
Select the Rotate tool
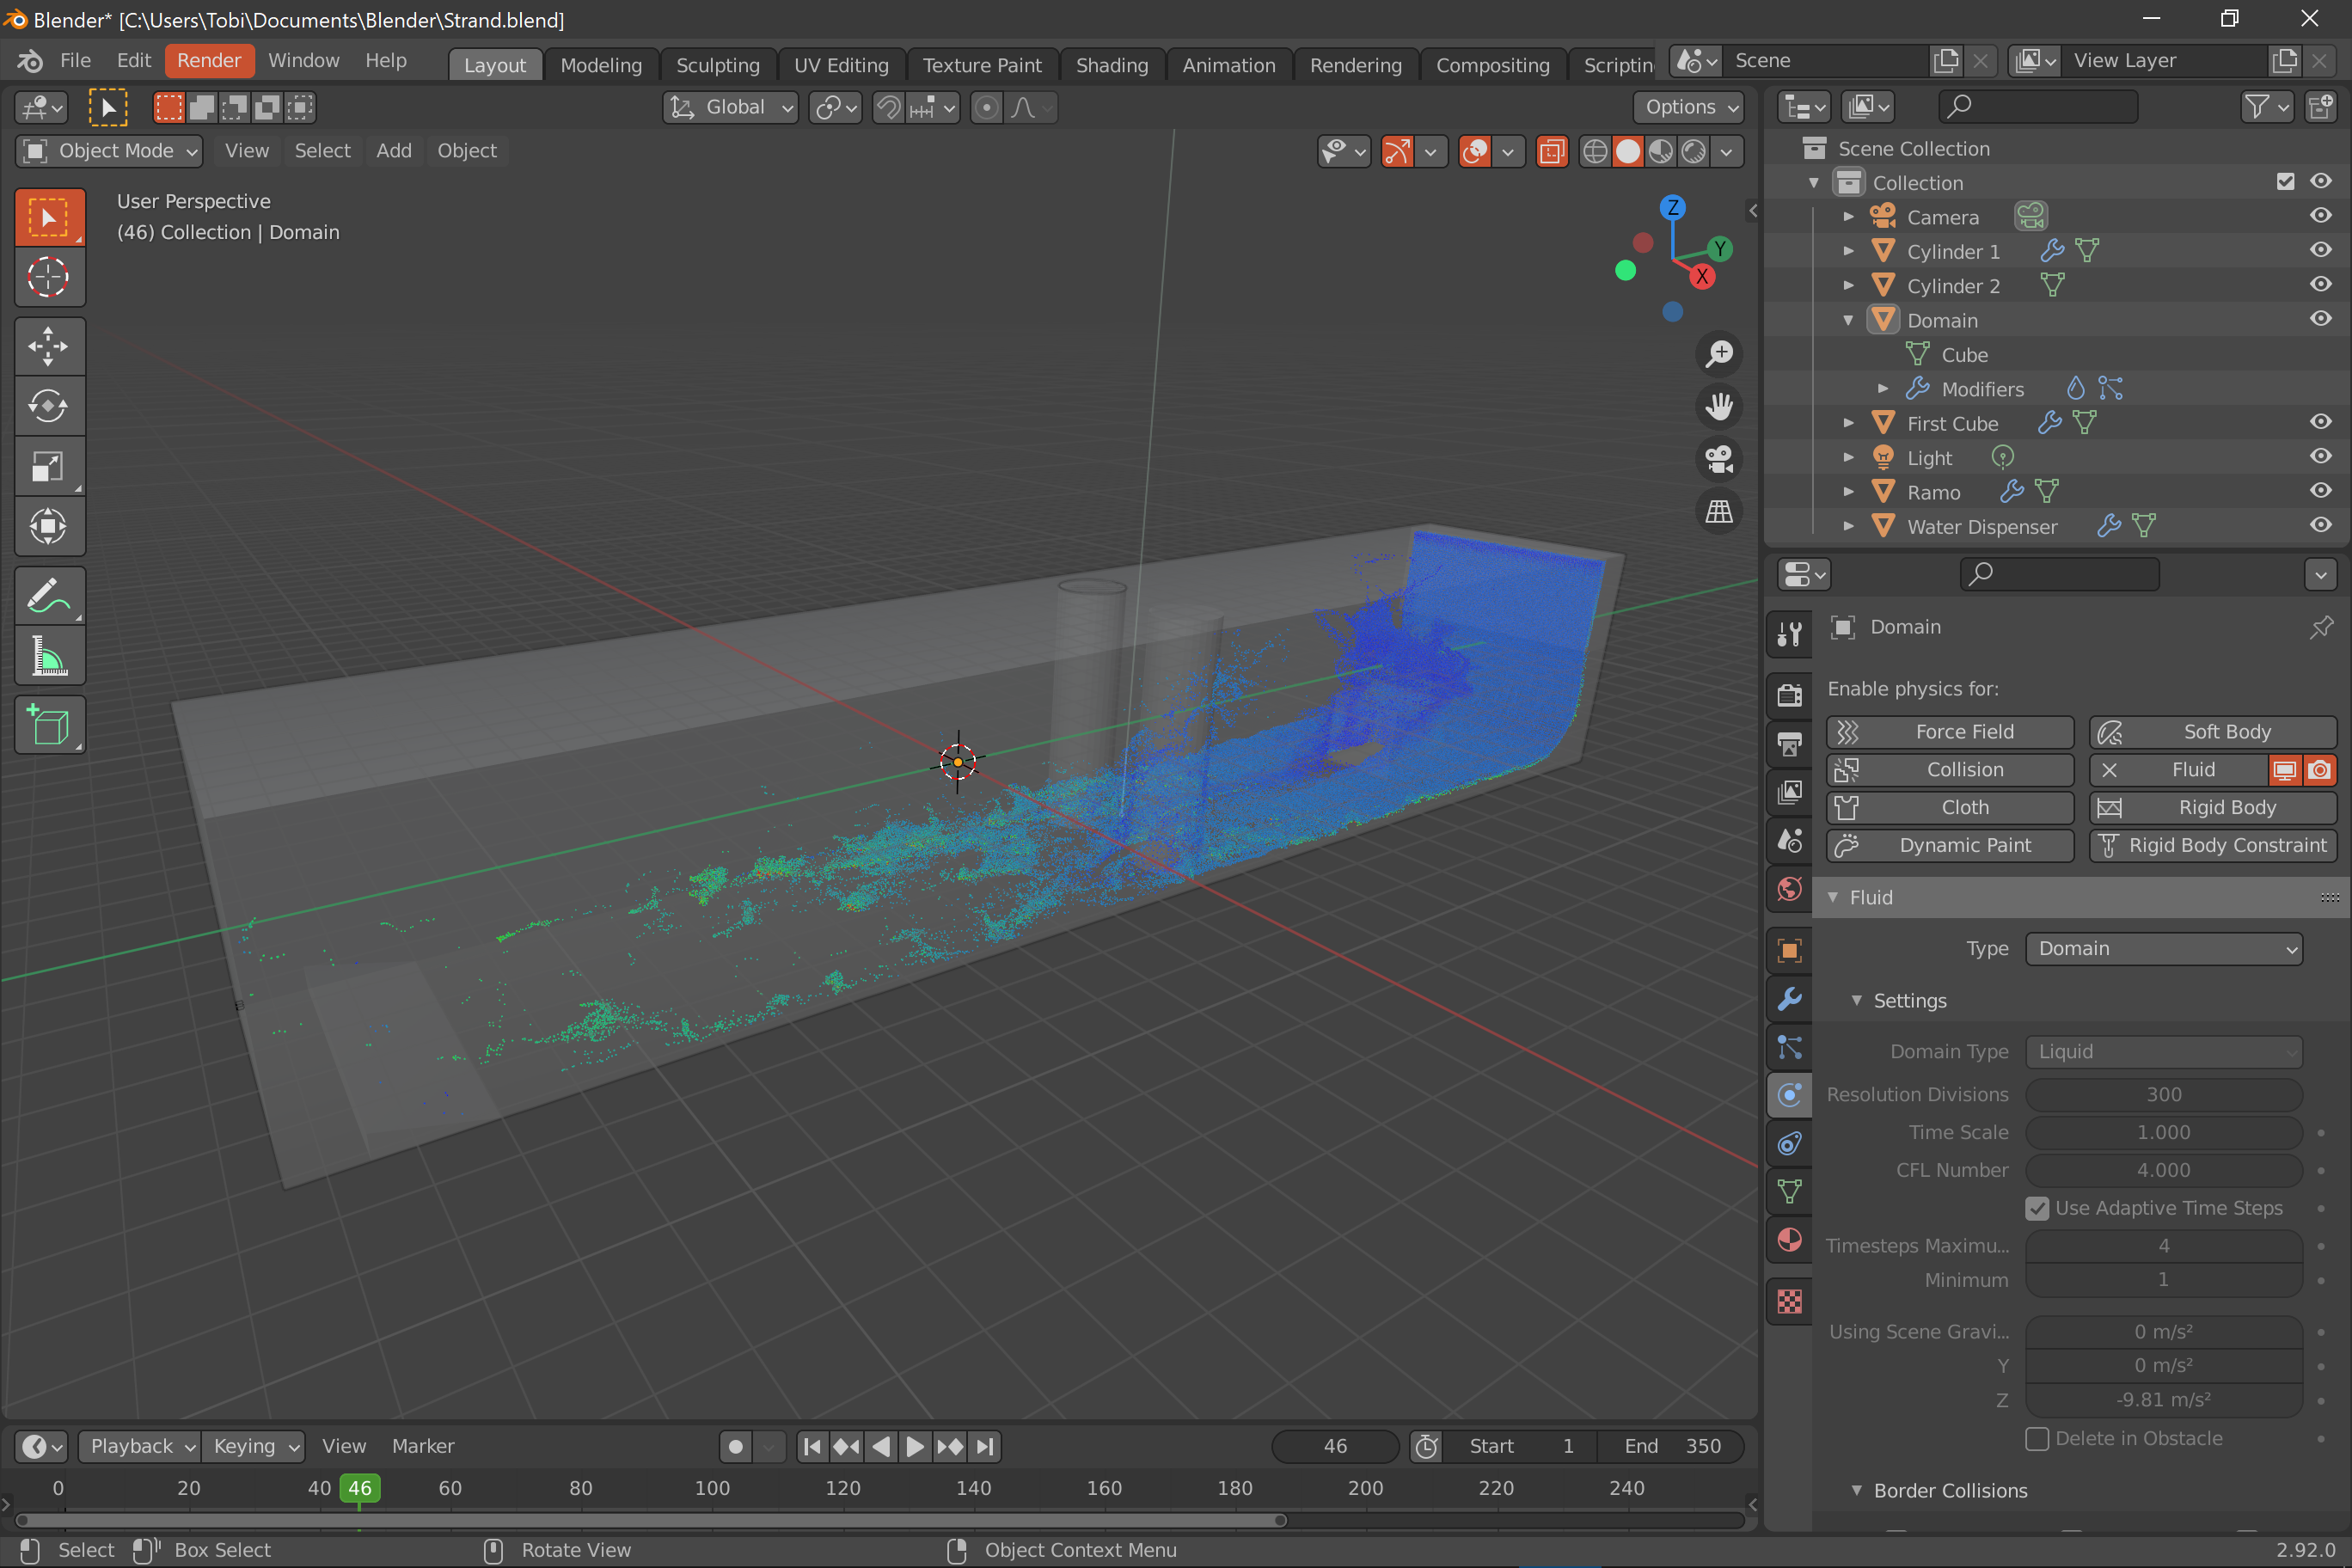click(x=48, y=406)
